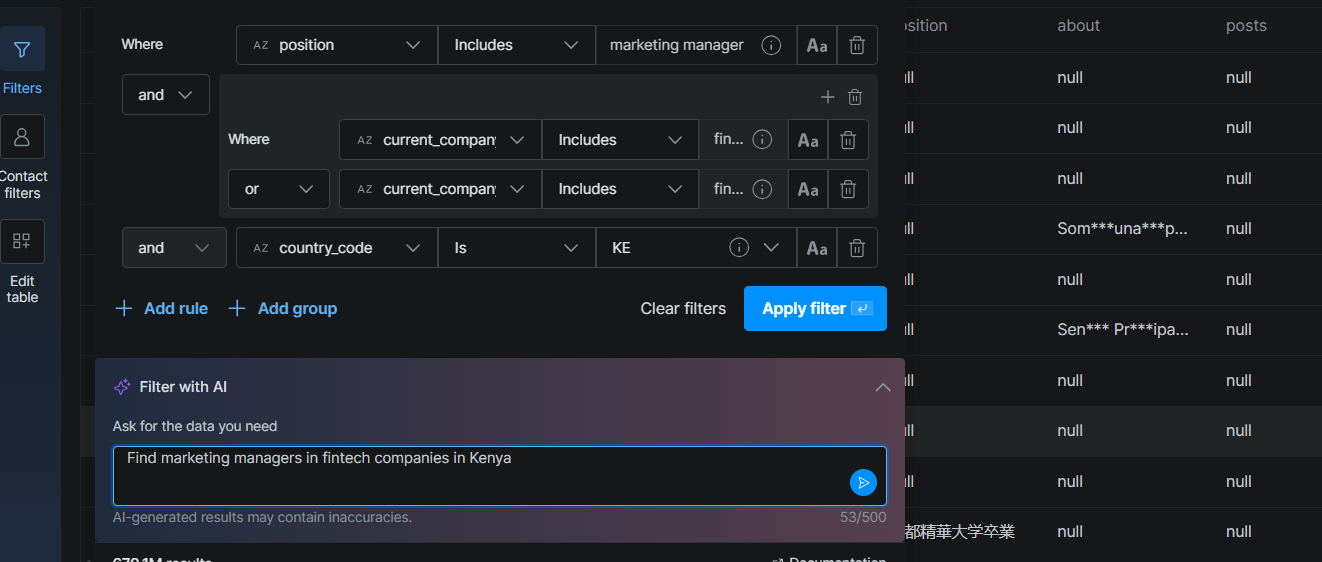
Task: Delete the 'or' current_company rule
Action: coord(848,189)
